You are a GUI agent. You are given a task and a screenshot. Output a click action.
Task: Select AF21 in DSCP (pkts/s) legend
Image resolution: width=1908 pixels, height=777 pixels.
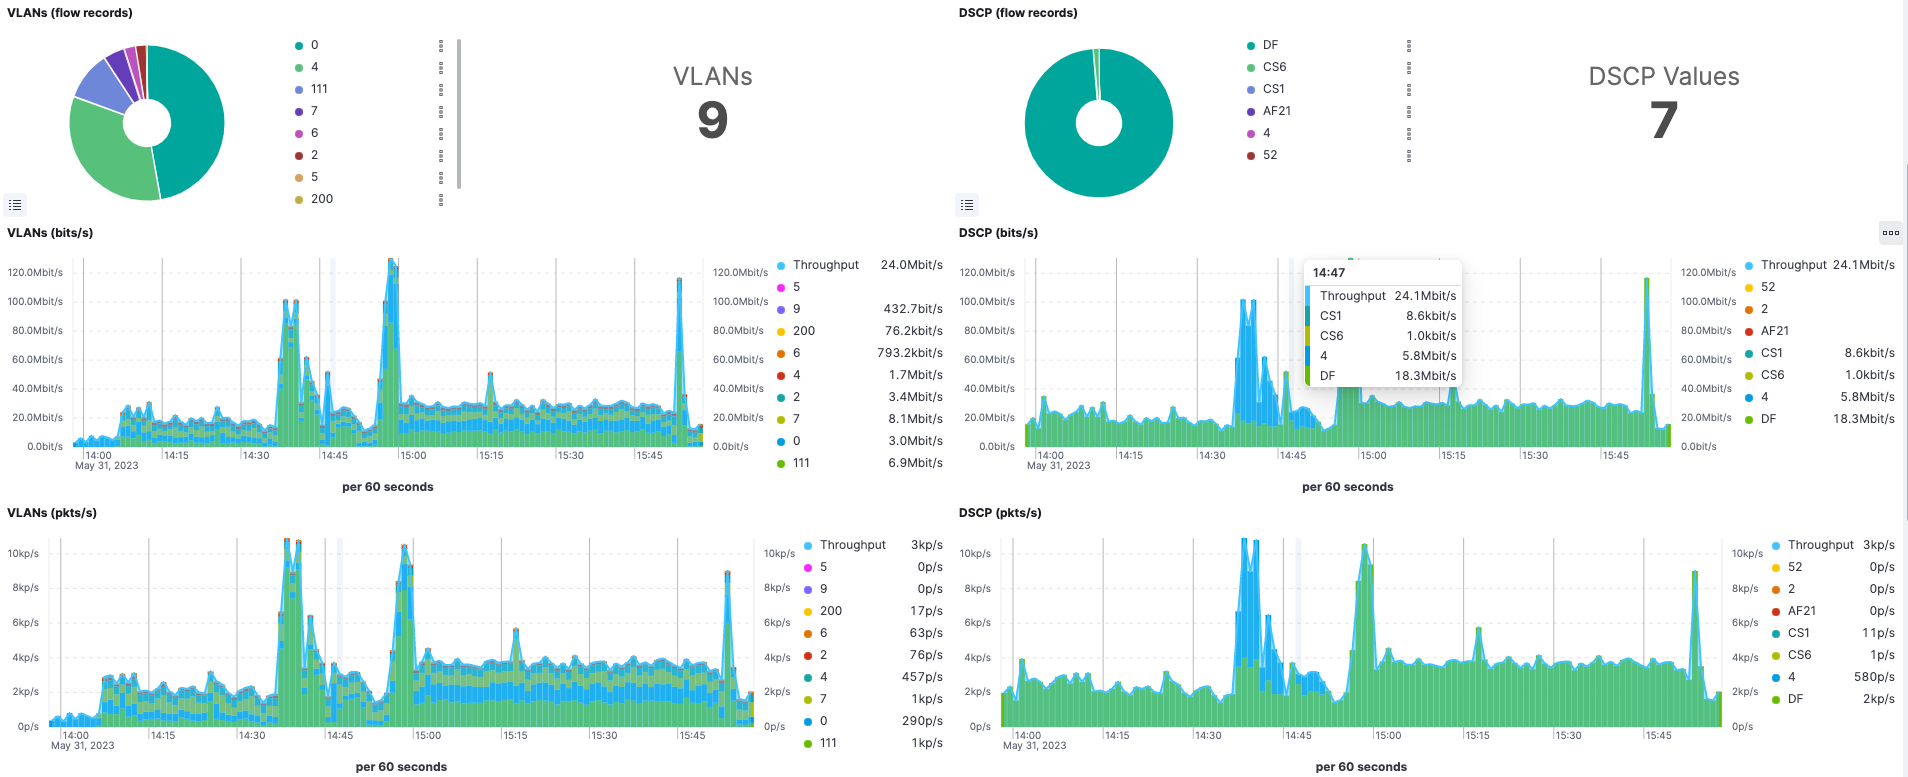1802,611
